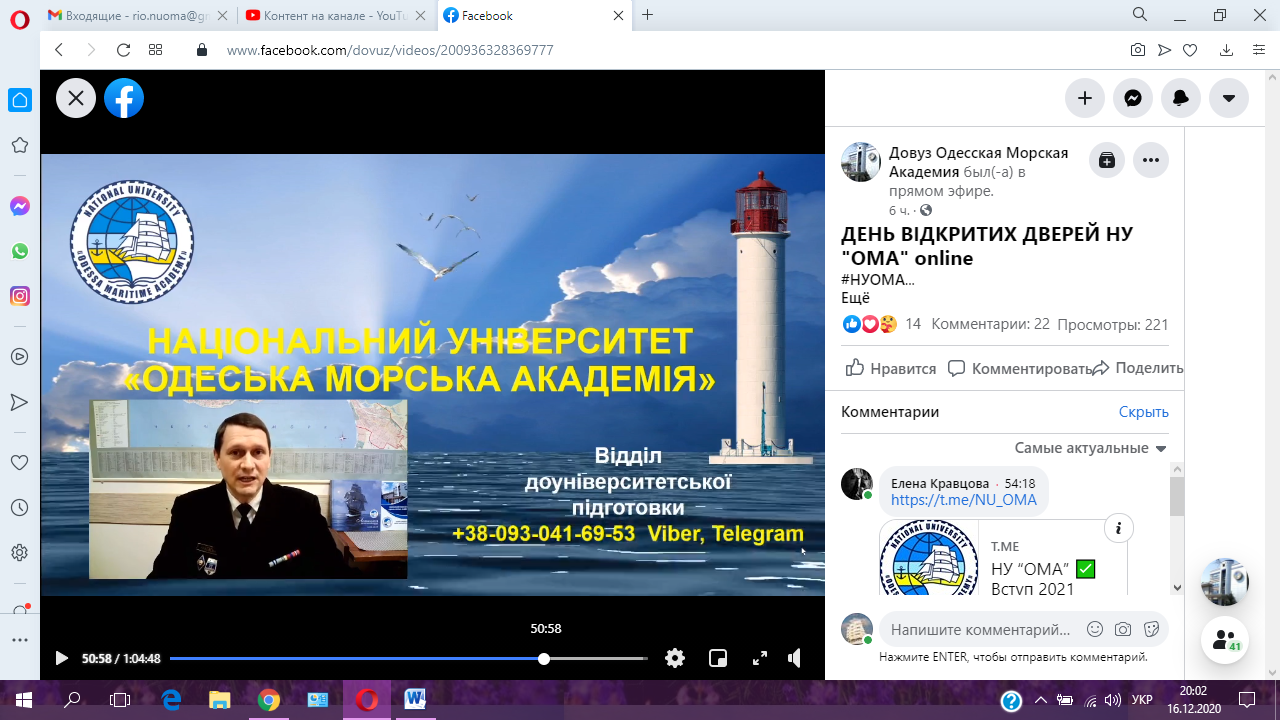Open the Opera sidebar home workspace

(20, 100)
